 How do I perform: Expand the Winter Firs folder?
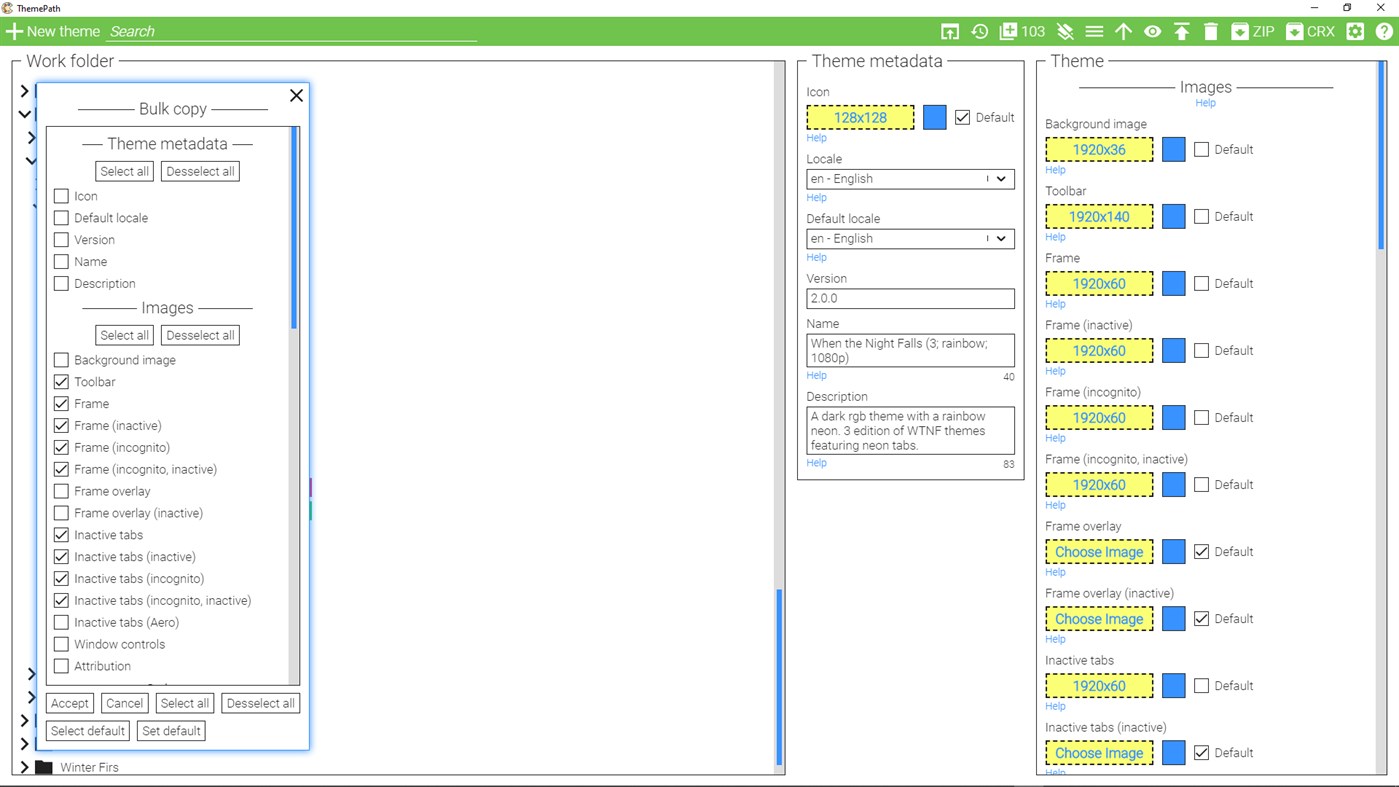click(x=24, y=766)
